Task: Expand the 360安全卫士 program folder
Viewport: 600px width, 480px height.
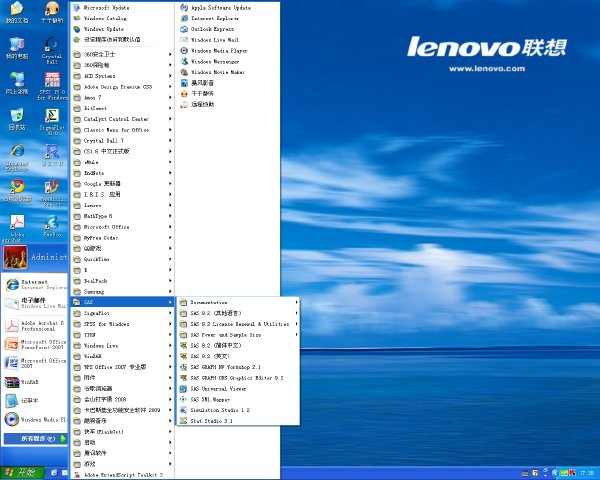Action: 122,54
